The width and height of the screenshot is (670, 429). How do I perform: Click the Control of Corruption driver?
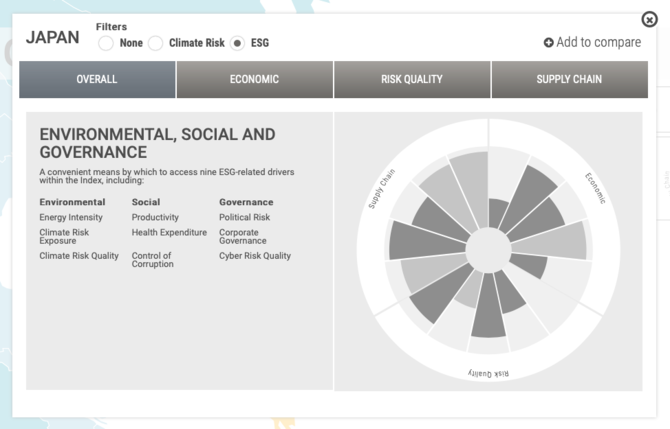click(152, 260)
